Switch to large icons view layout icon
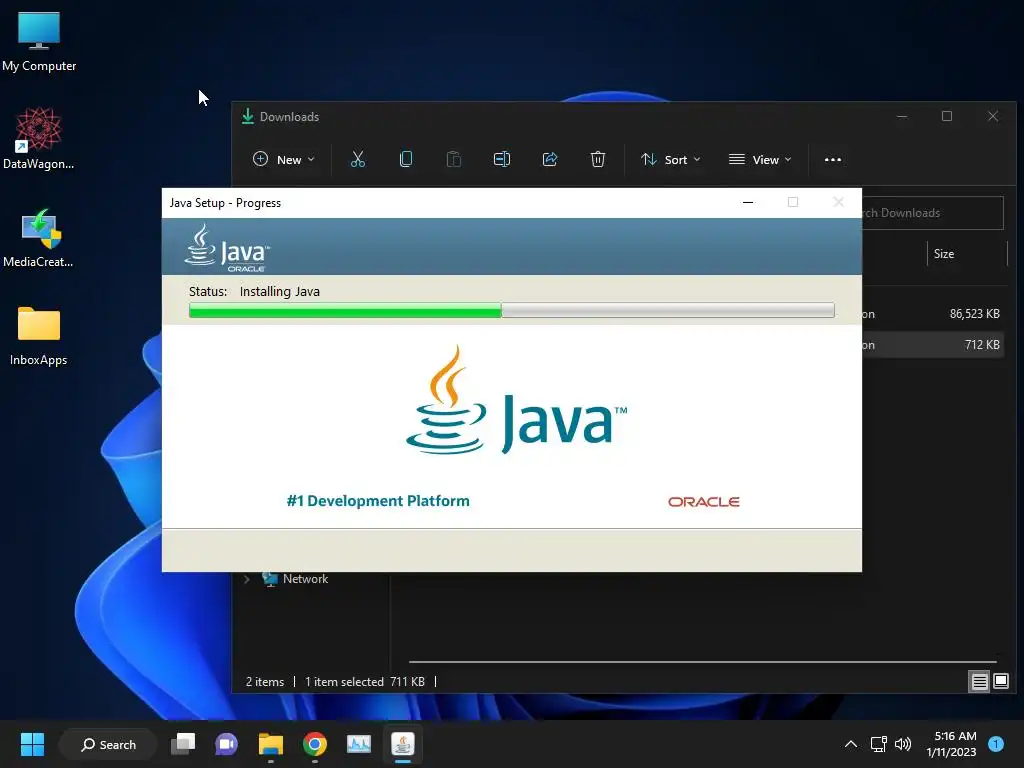The height and width of the screenshot is (768, 1024). tap(1000, 682)
